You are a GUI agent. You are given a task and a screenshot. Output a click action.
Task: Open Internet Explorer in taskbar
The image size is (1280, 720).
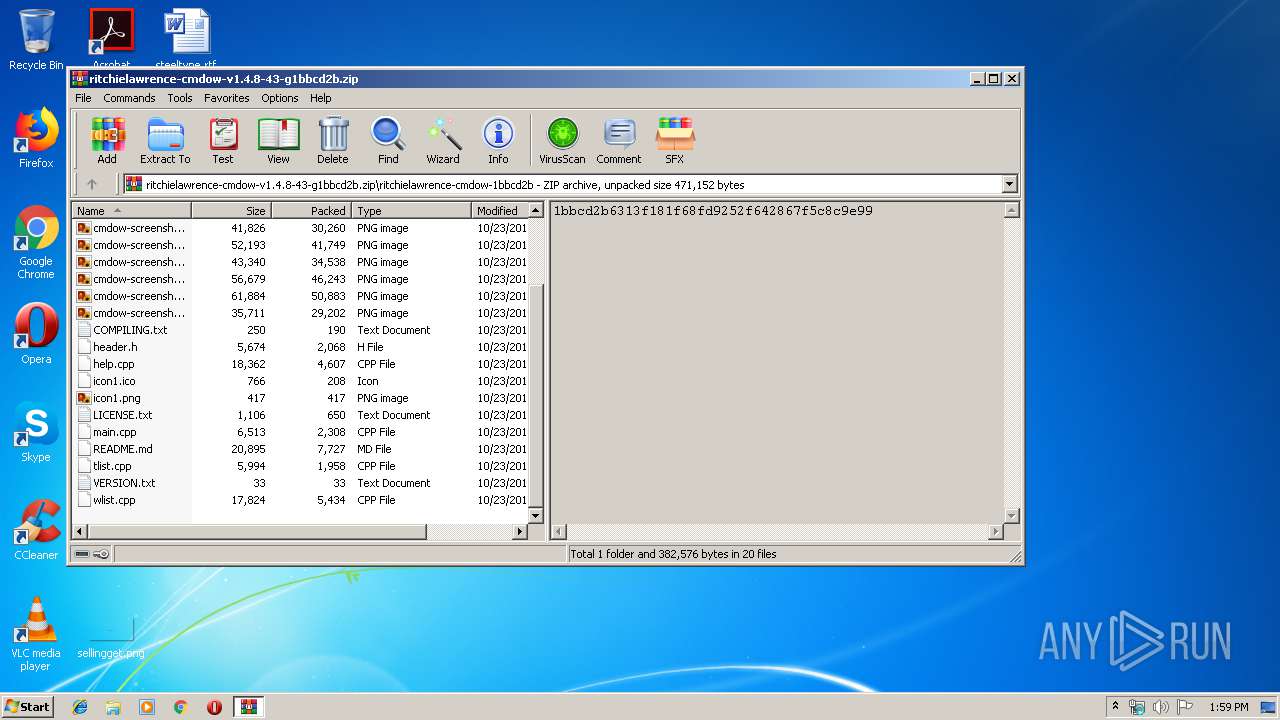pos(80,707)
